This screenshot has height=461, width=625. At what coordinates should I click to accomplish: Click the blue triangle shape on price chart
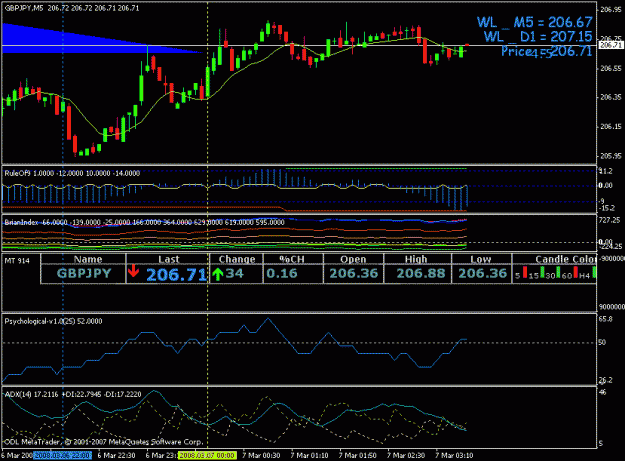[x=80, y=40]
